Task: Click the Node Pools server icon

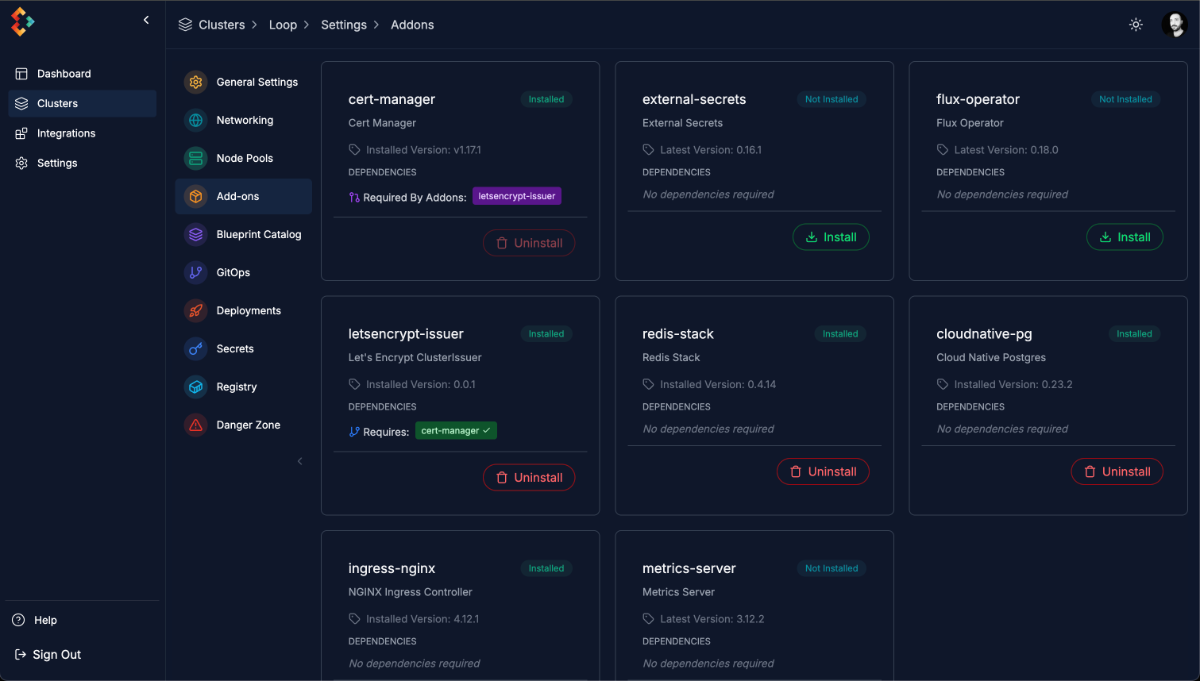Action: [x=196, y=158]
